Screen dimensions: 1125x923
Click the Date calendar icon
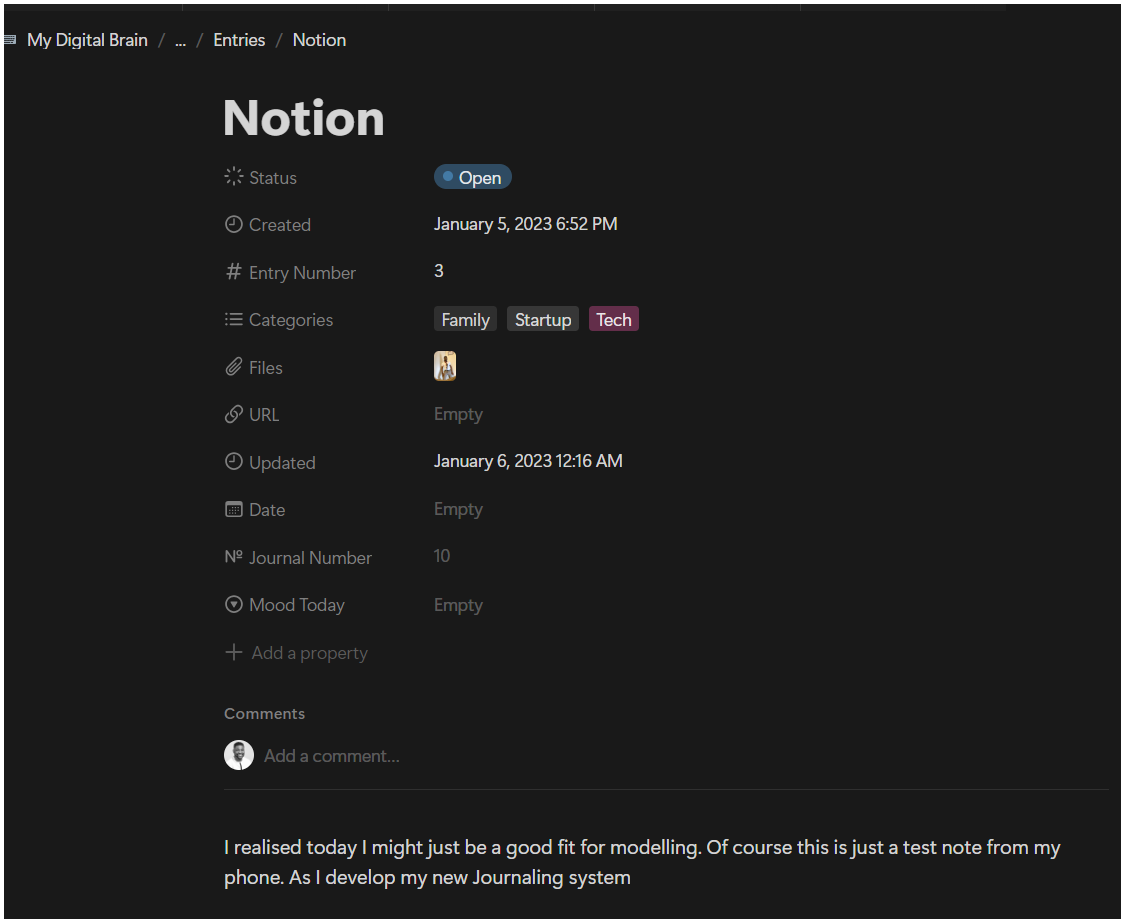[234, 510]
